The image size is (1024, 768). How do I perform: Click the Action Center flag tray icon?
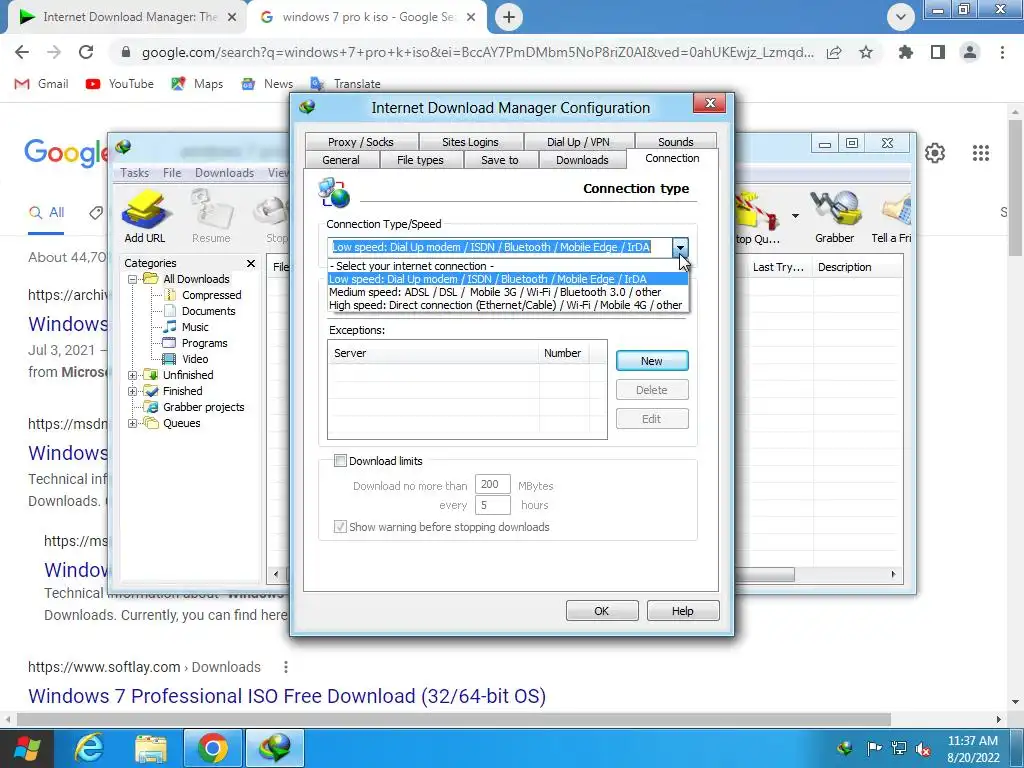[874, 748]
